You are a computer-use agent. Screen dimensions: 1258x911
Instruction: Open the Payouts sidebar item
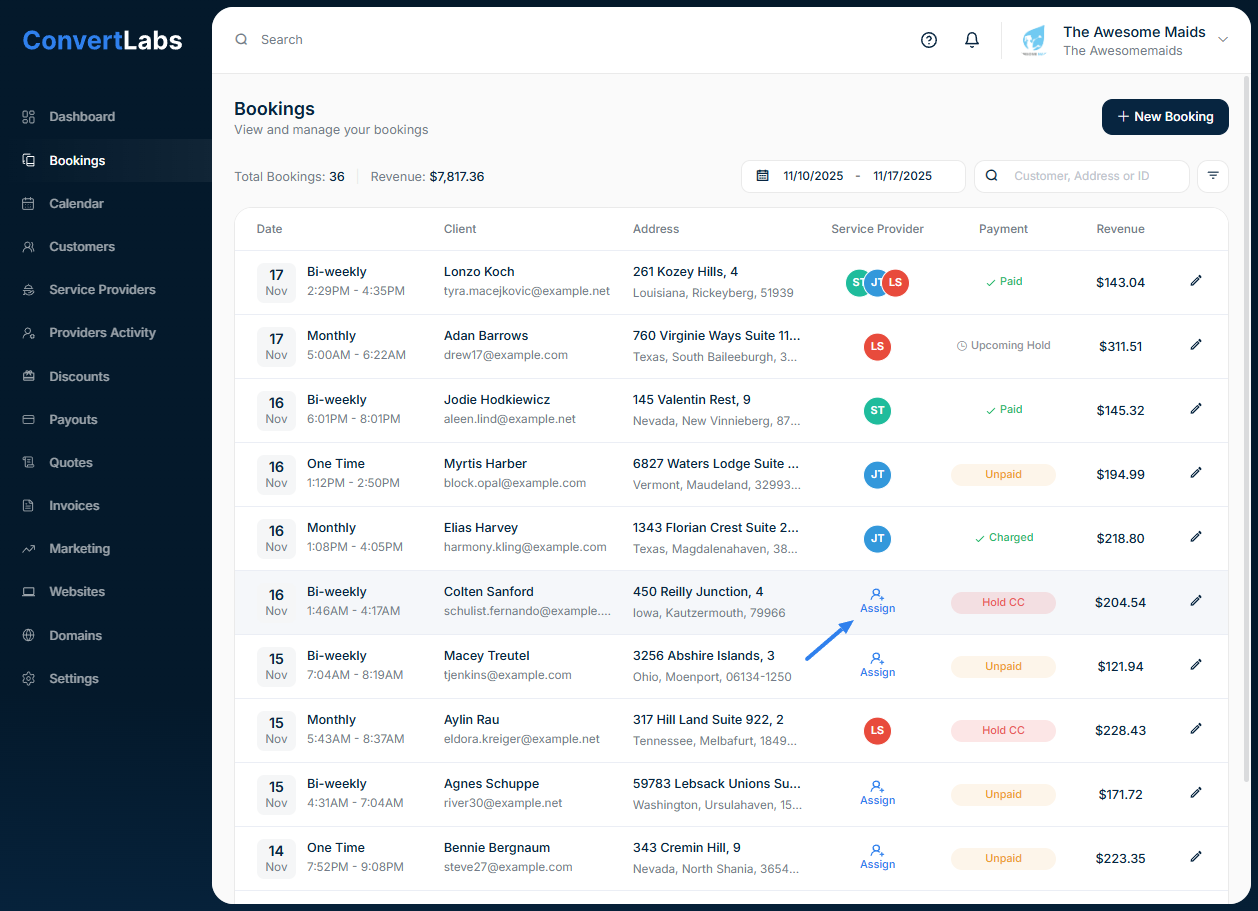tap(73, 420)
